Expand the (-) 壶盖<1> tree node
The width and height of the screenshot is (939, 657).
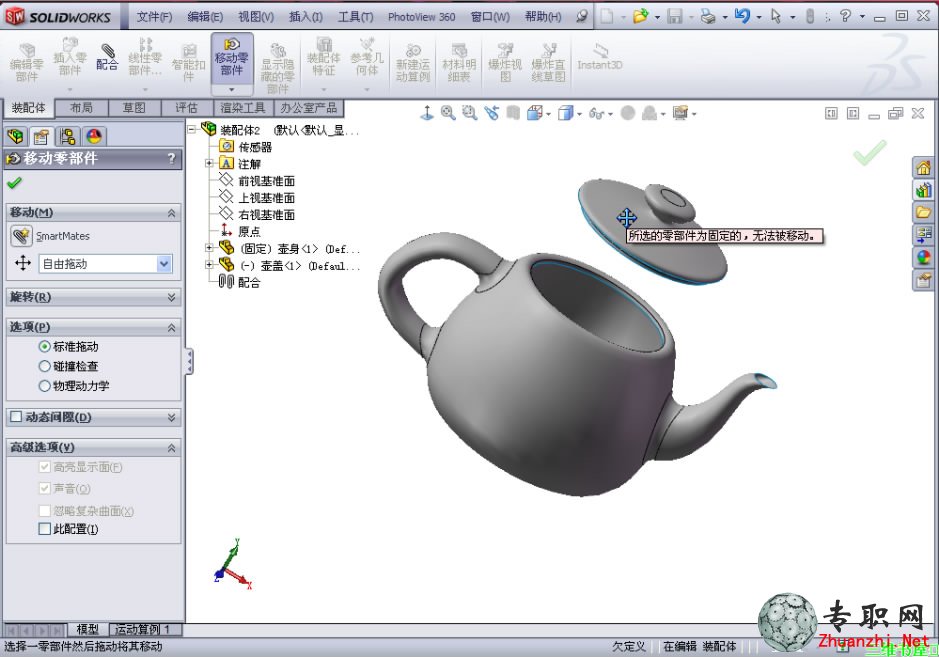(x=209, y=264)
